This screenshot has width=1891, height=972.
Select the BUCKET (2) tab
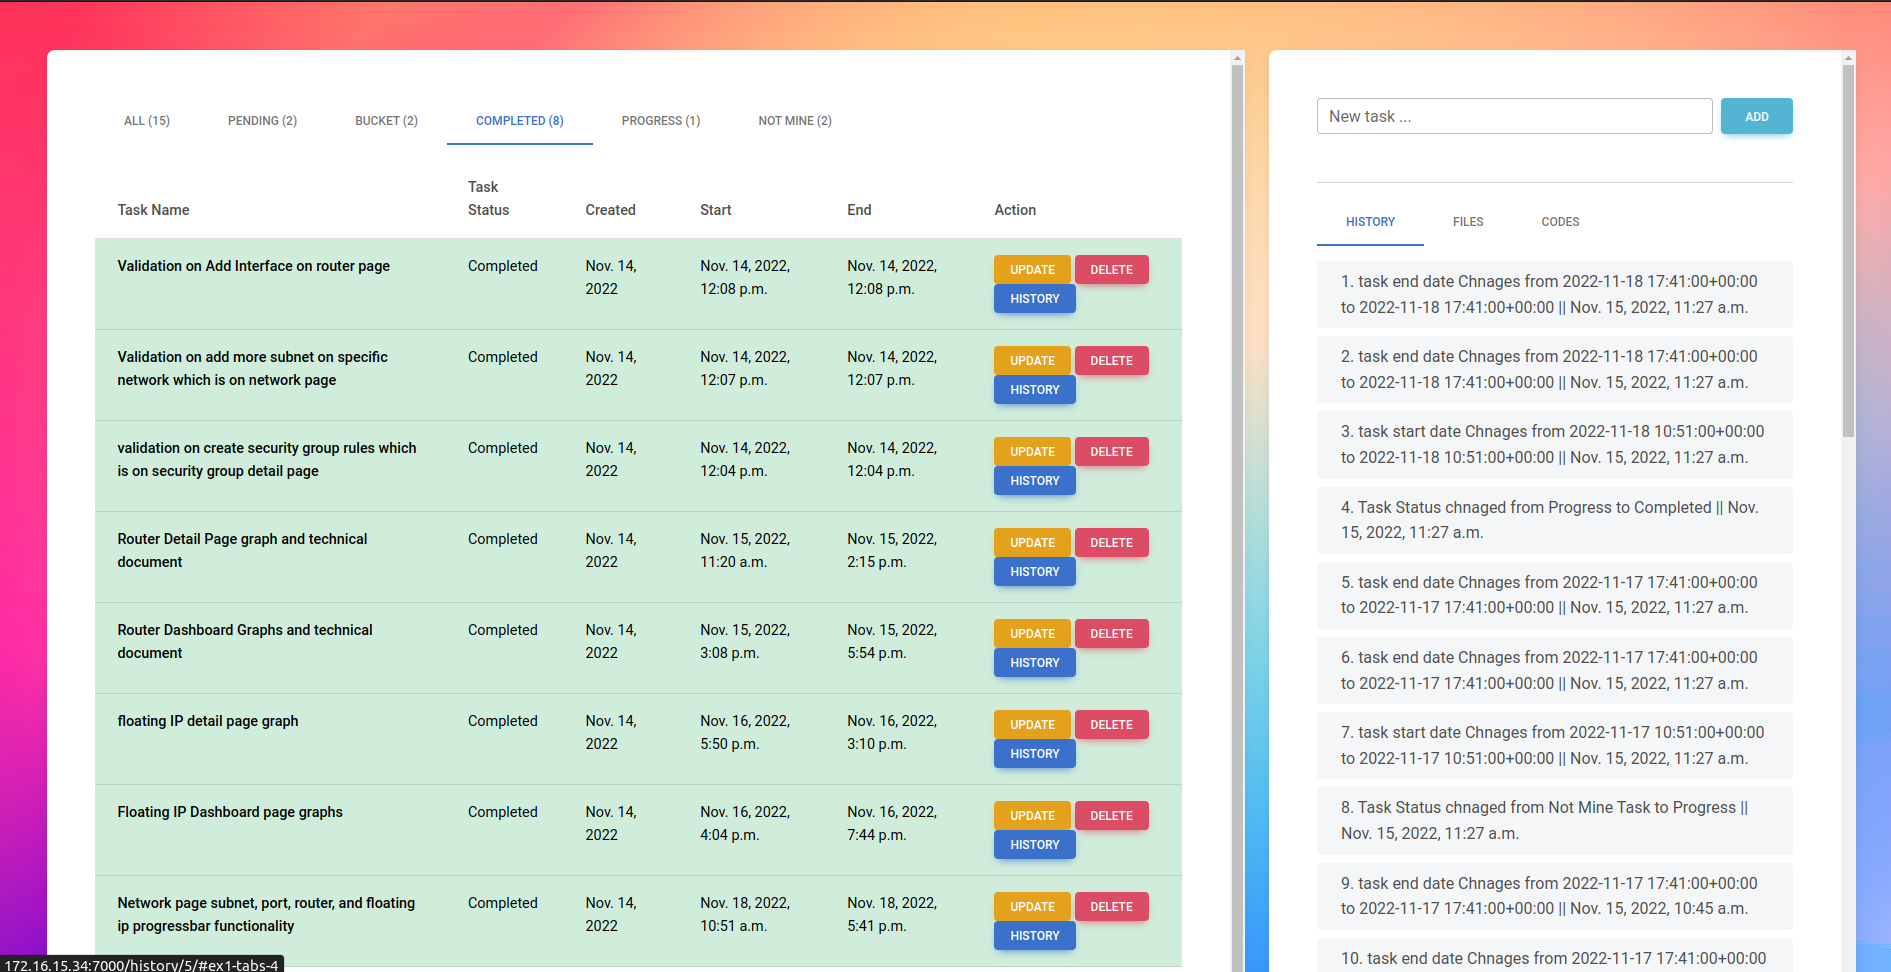386,121
